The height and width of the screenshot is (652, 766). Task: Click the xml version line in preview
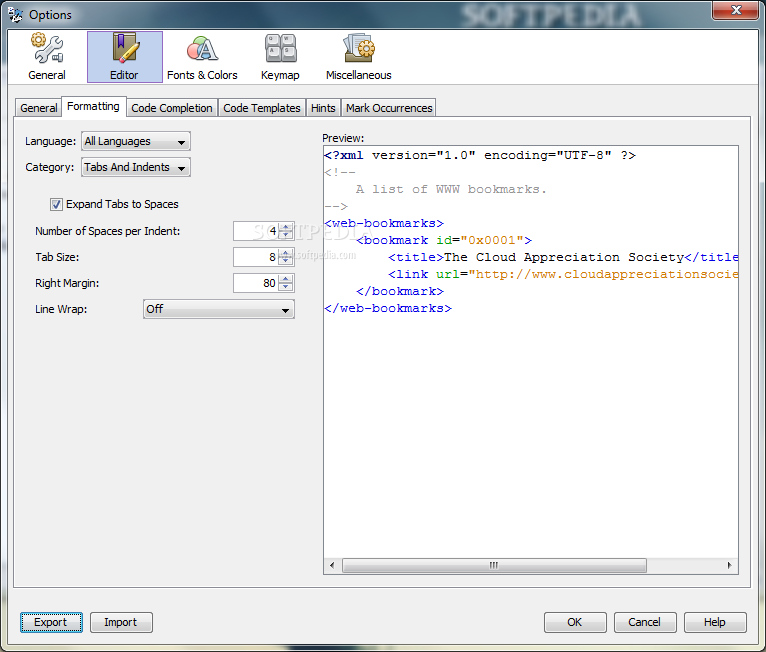pyautogui.click(x=480, y=155)
